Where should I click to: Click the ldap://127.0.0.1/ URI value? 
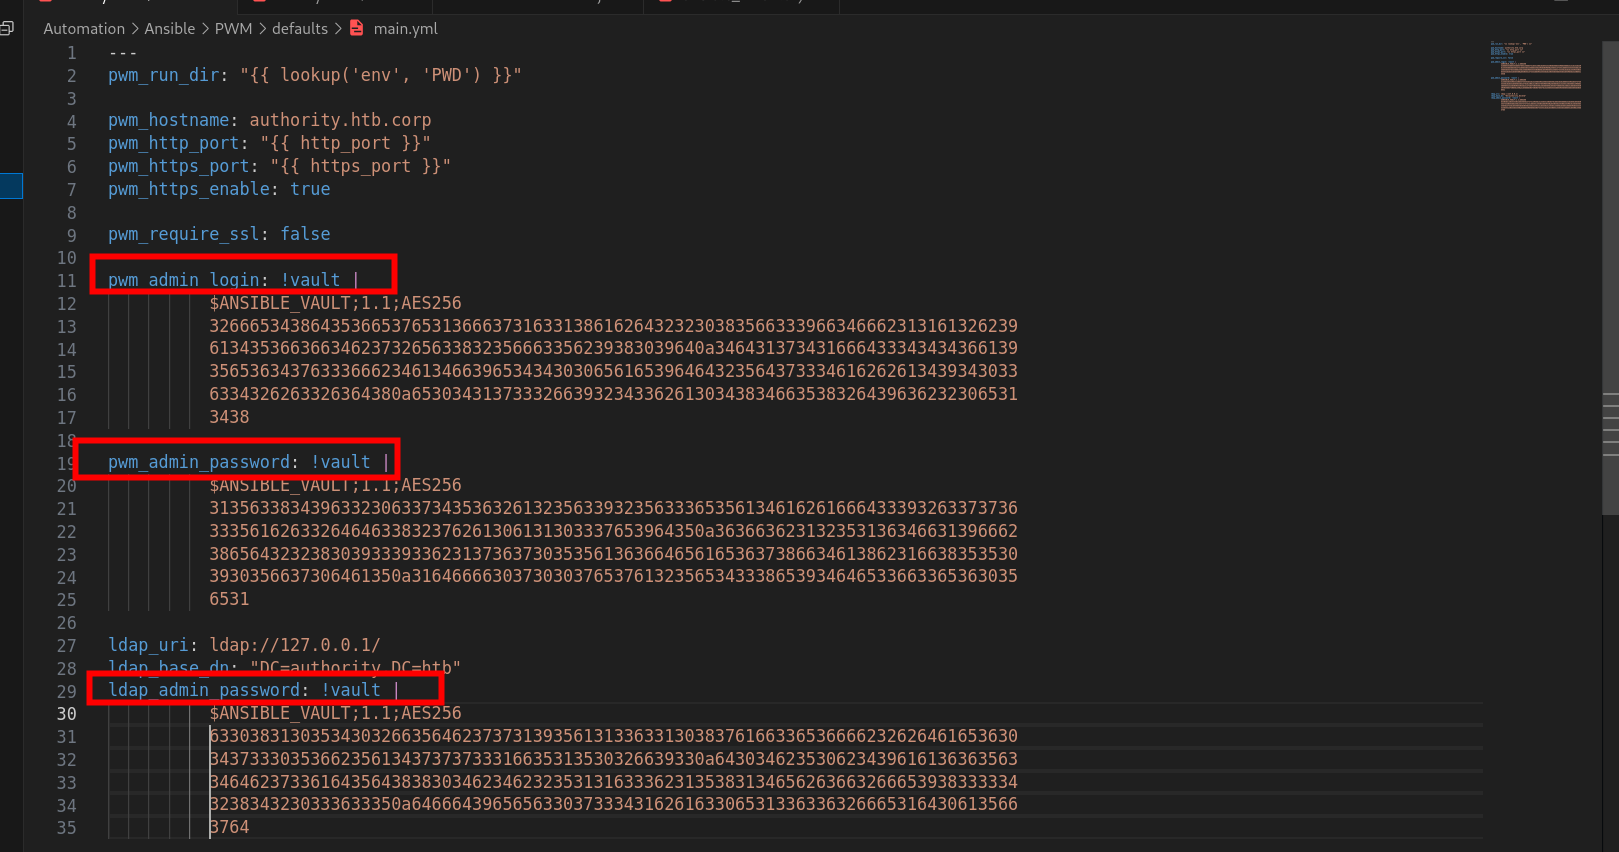click(294, 645)
